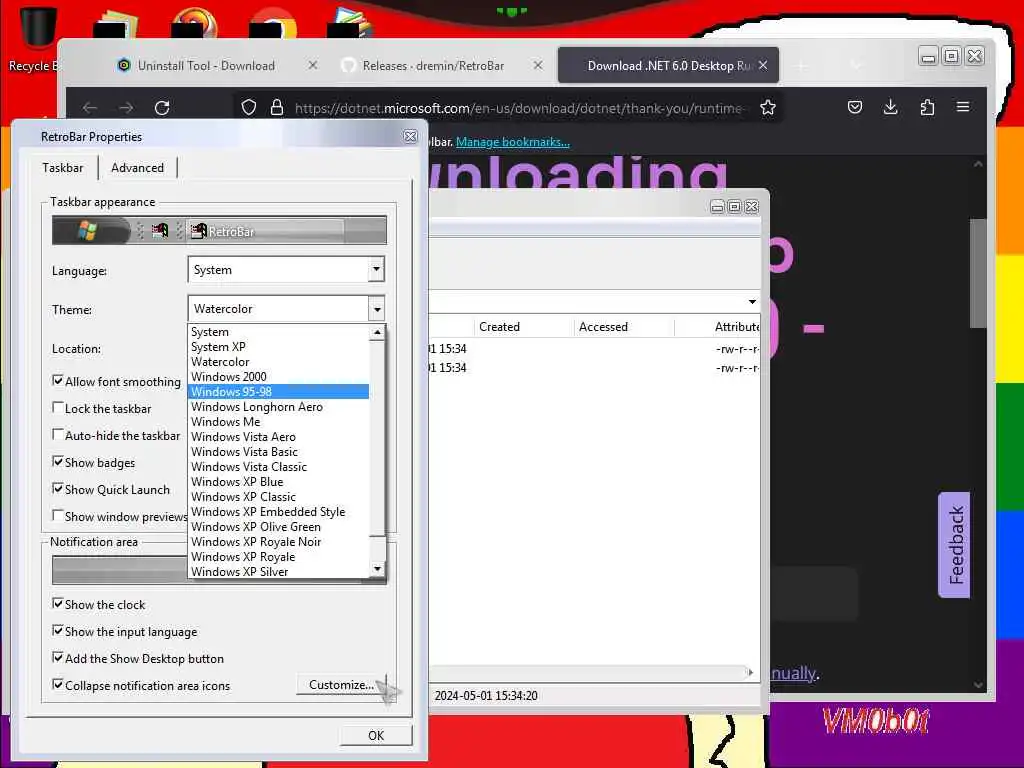Pick Windows XP Classic theme

coord(278,497)
